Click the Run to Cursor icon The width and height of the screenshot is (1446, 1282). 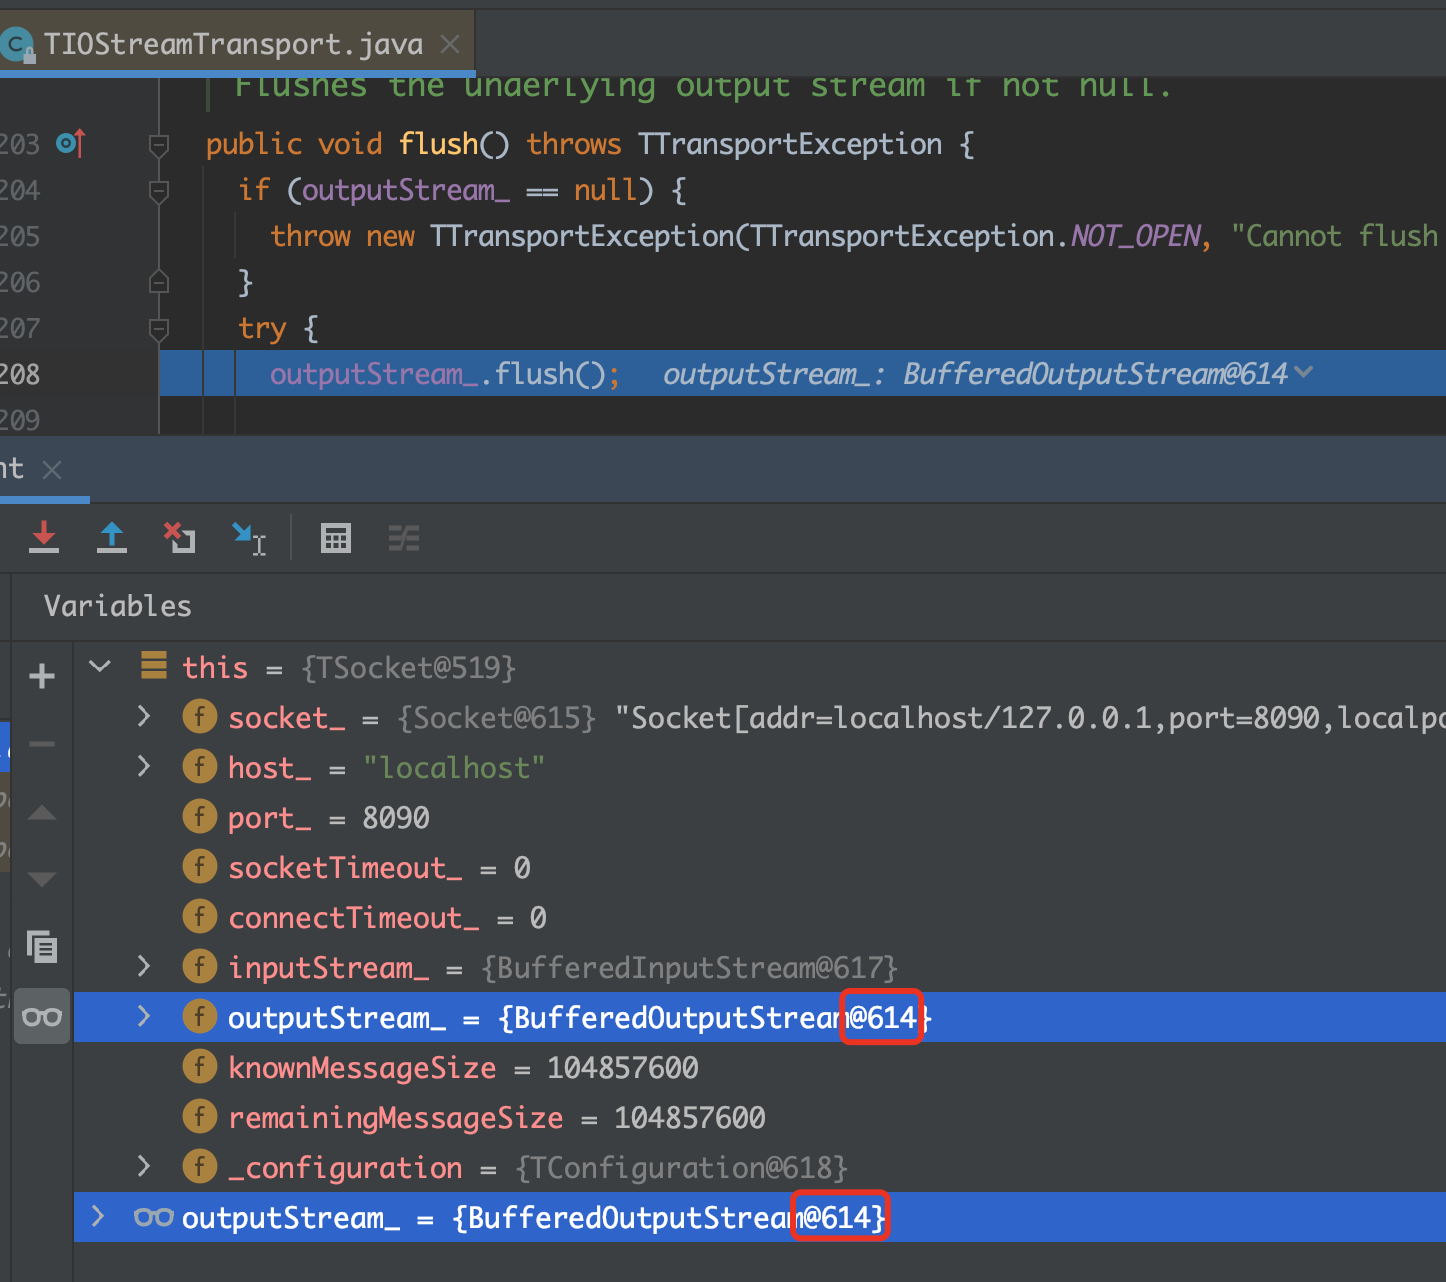click(249, 538)
